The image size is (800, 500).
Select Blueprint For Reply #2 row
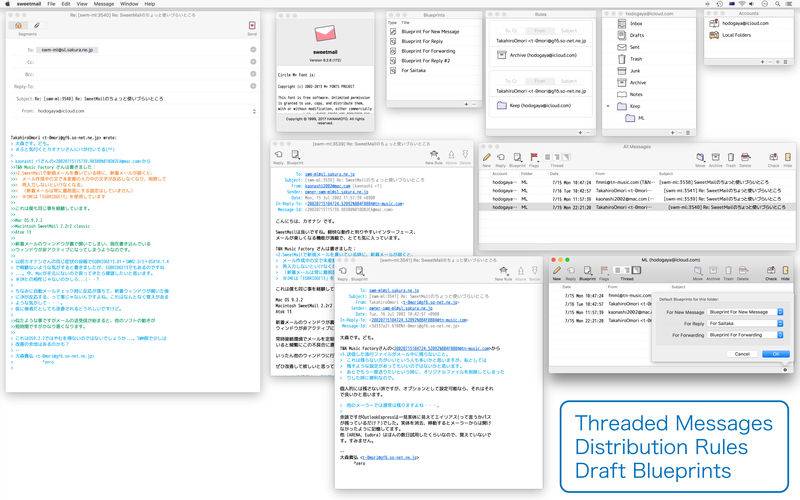pos(434,61)
